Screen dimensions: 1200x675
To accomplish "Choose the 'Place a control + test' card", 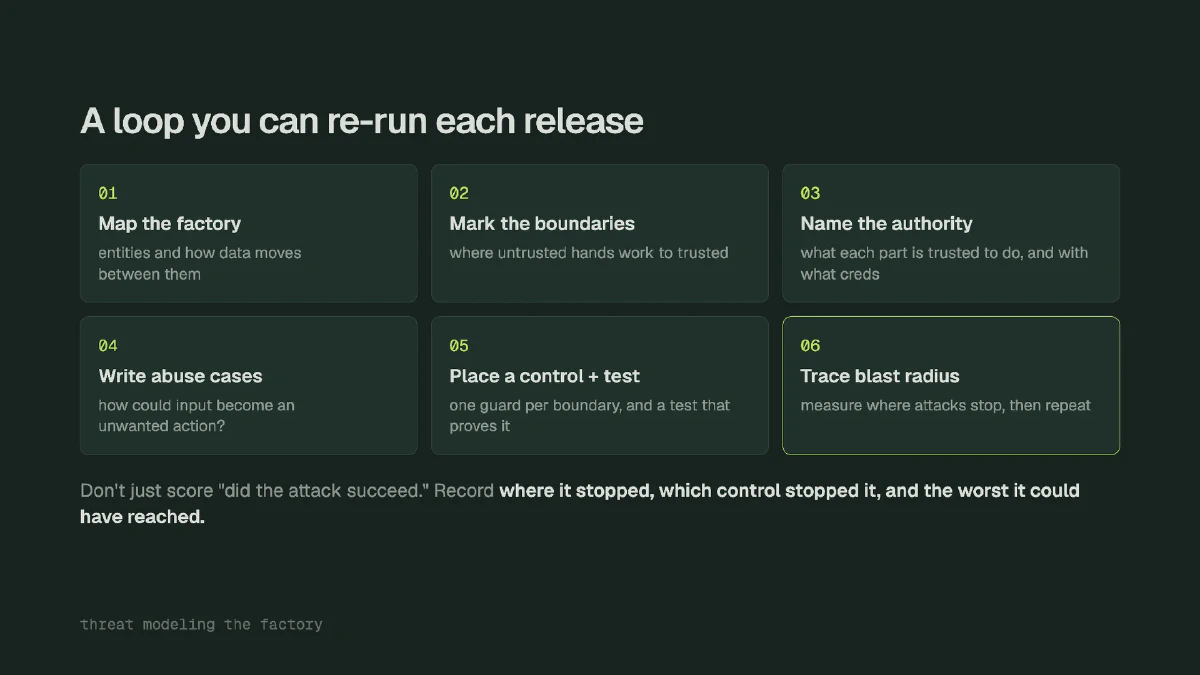I will (600, 386).
